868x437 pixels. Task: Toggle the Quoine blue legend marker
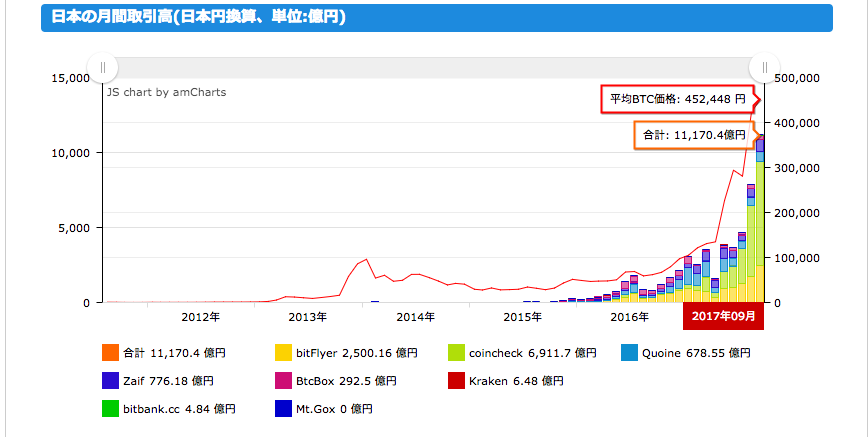coord(629,353)
